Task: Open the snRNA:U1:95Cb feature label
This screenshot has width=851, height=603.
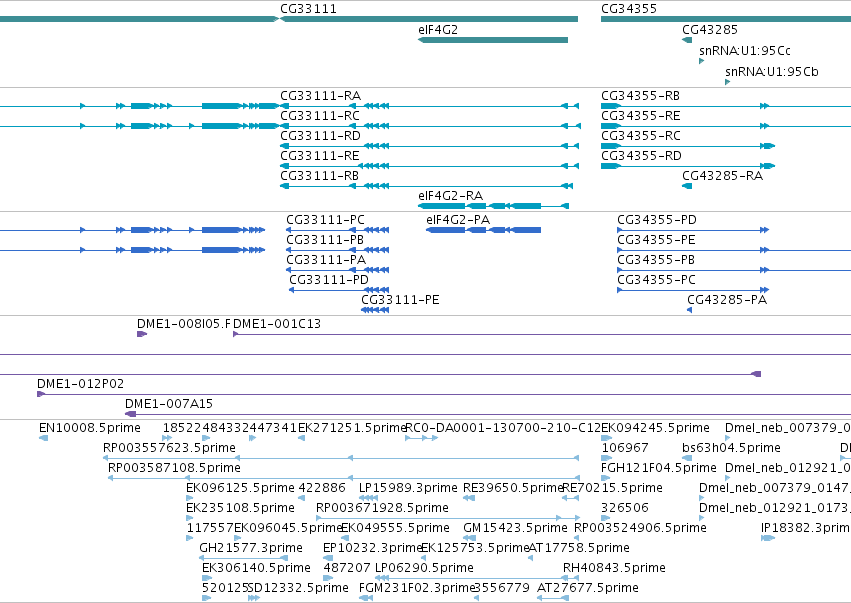Action: click(772, 72)
